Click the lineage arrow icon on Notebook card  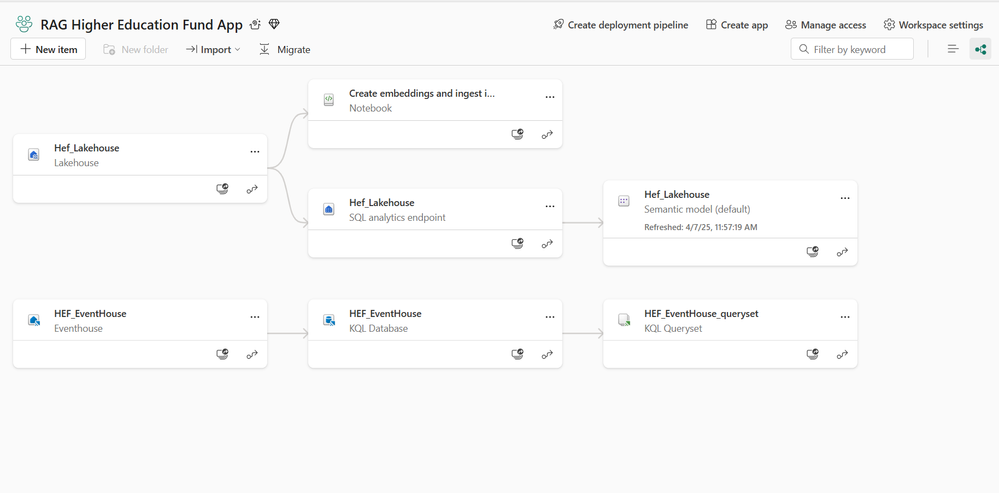coord(547,134)
